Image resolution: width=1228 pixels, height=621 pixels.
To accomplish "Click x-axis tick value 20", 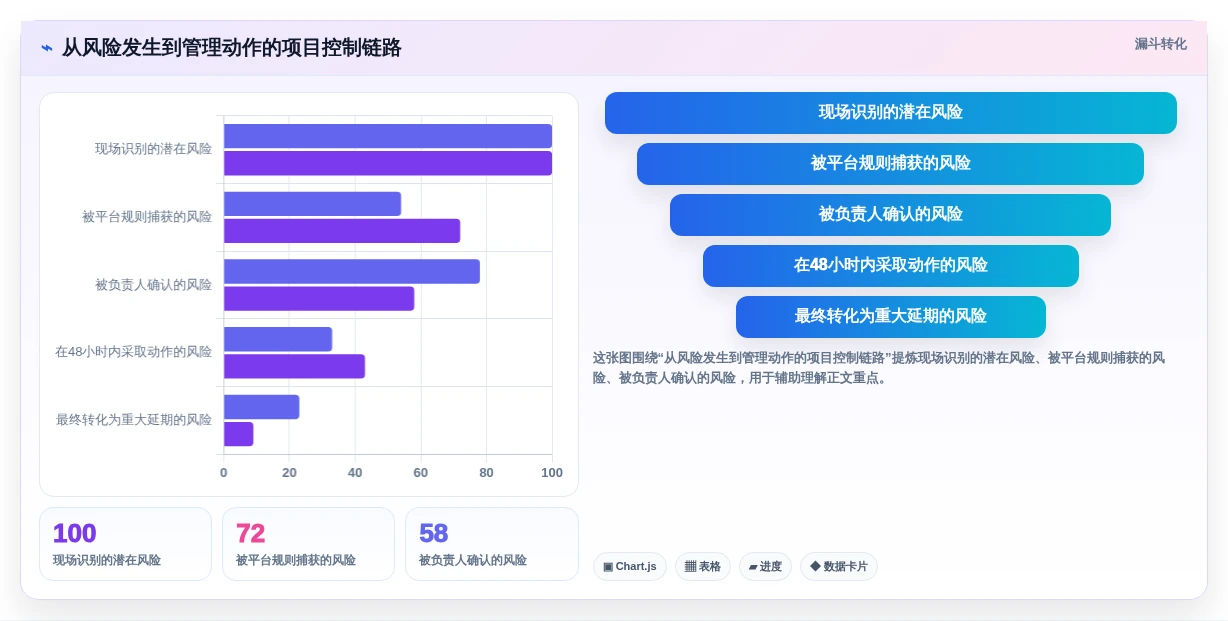I will tap(289, 473).
